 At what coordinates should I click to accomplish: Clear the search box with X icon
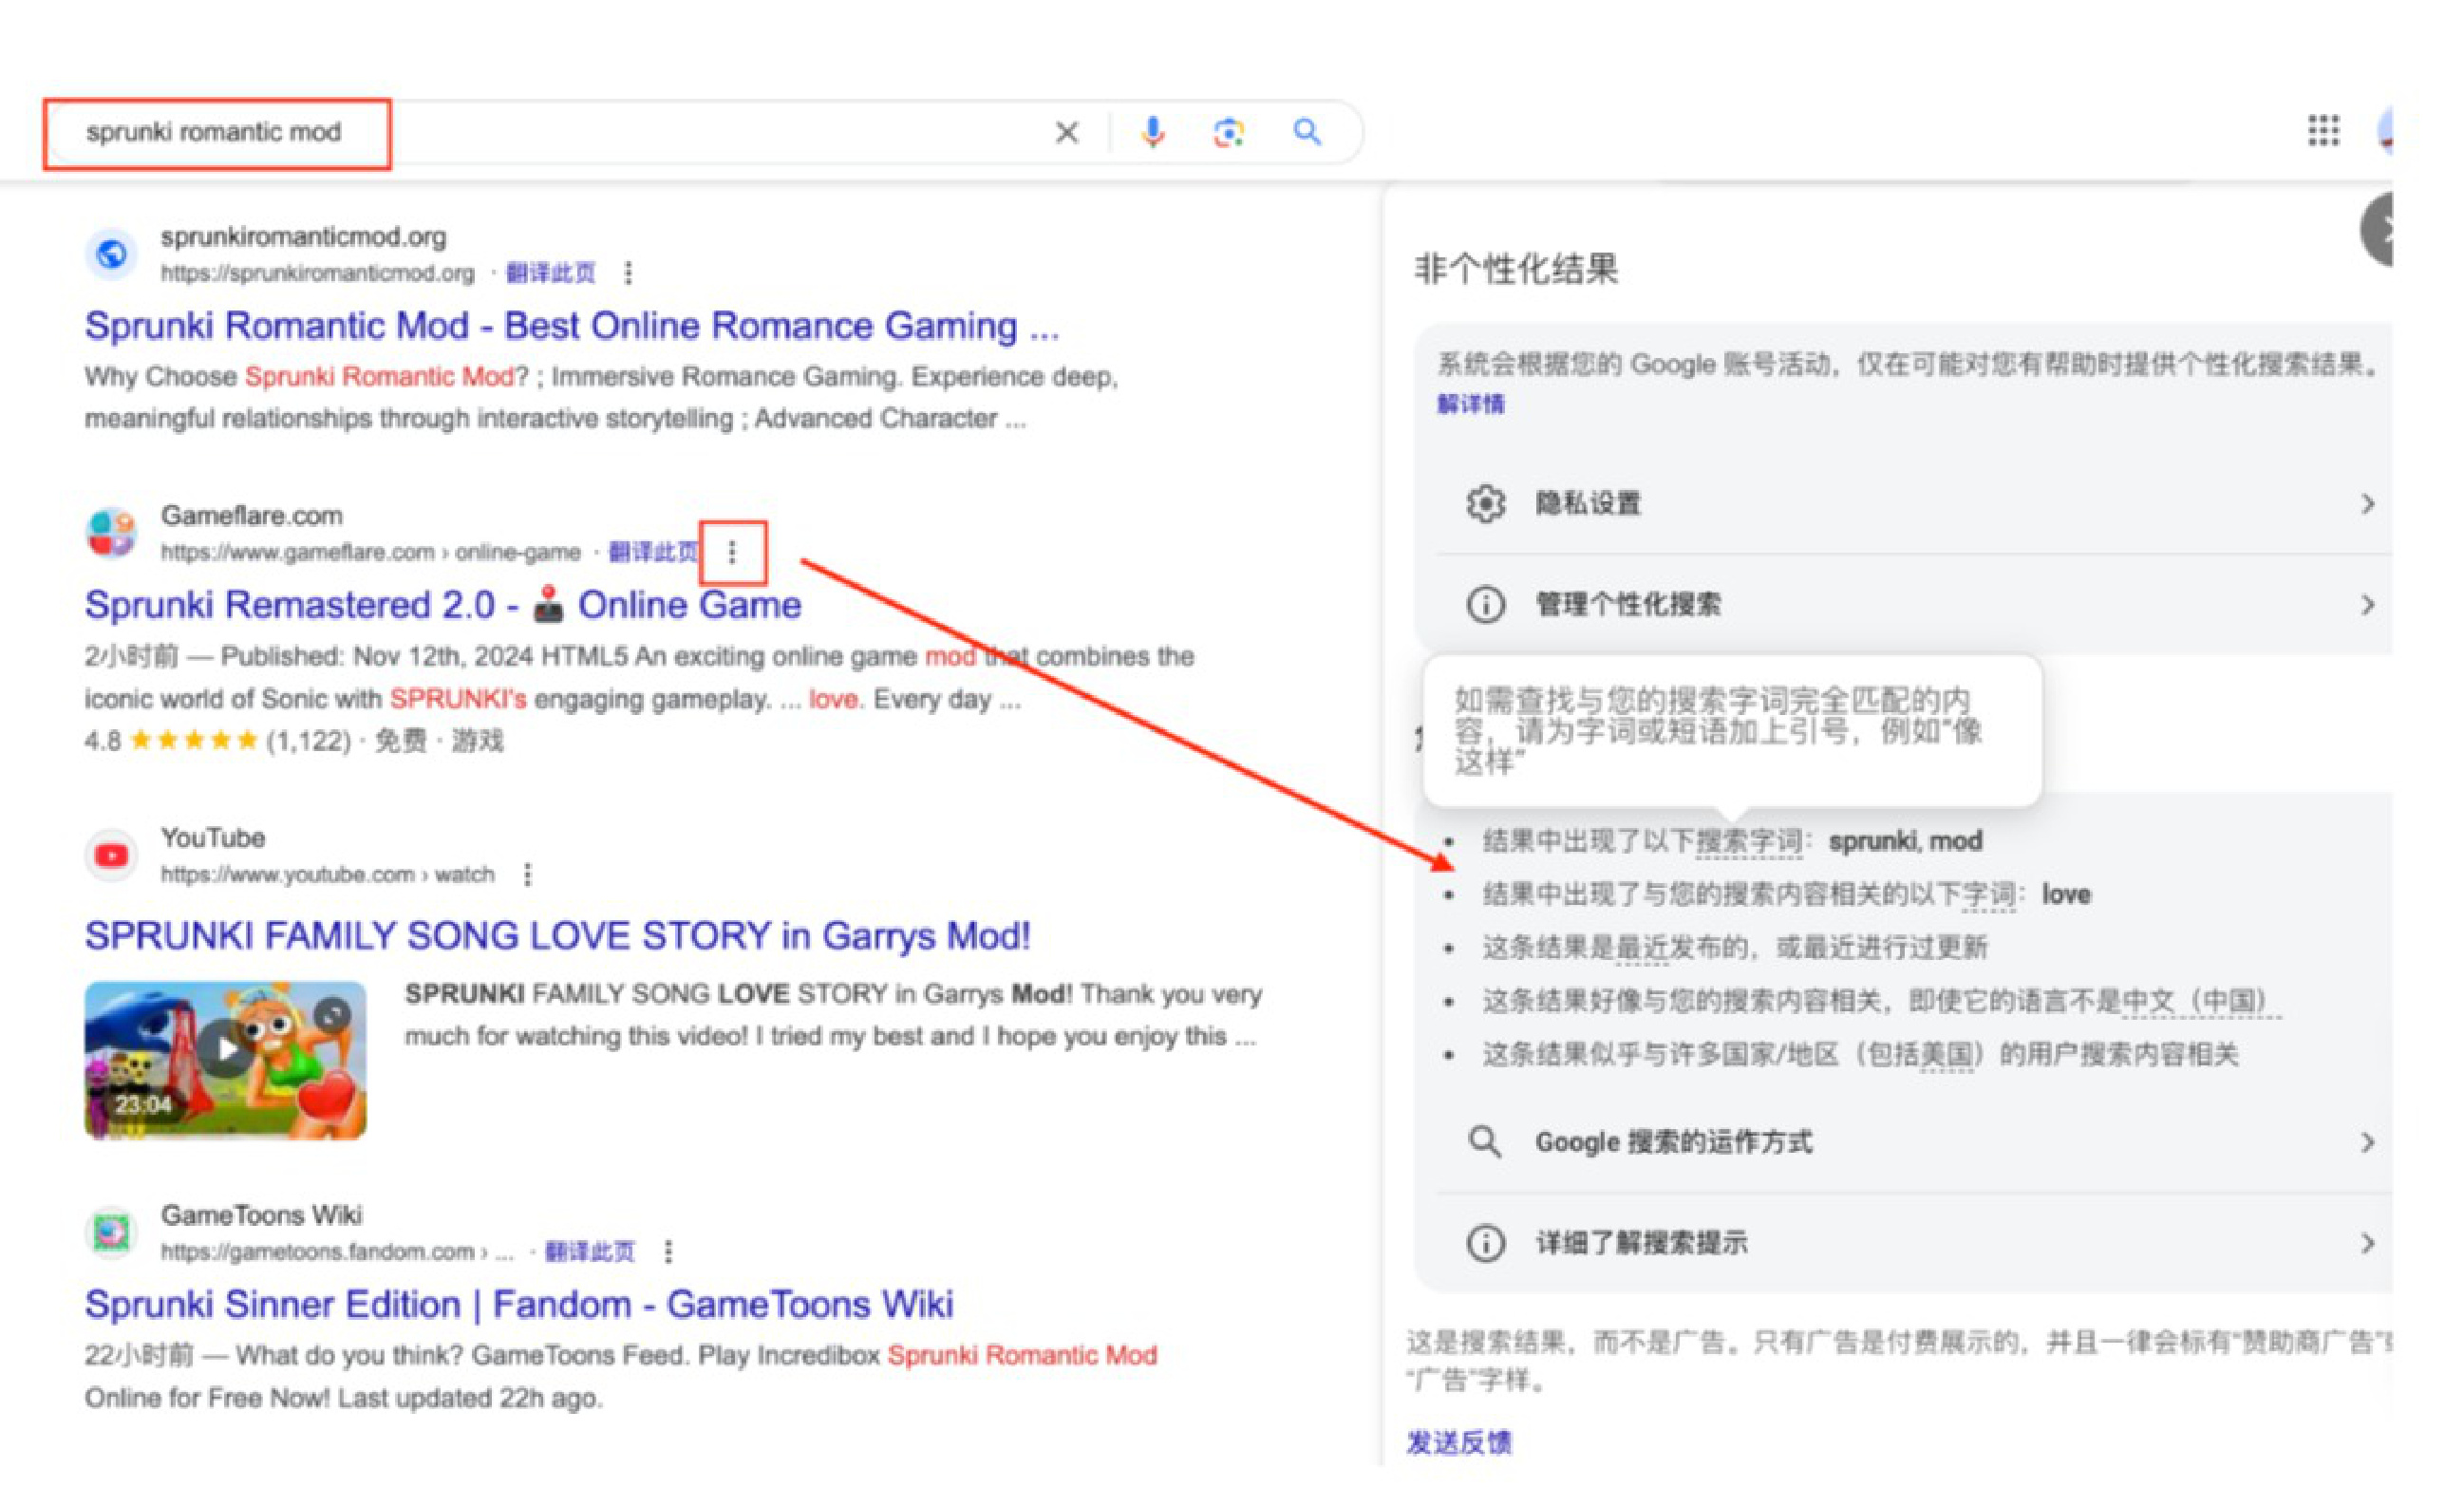[x=1067, y=132]
